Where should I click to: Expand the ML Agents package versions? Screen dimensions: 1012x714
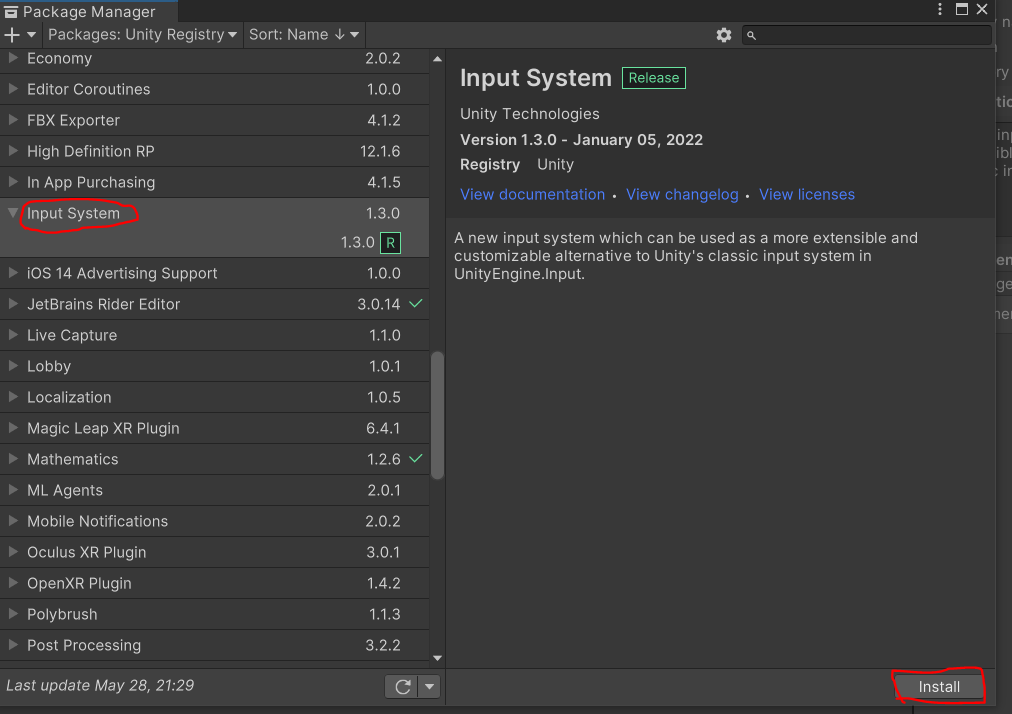point(12,490)
